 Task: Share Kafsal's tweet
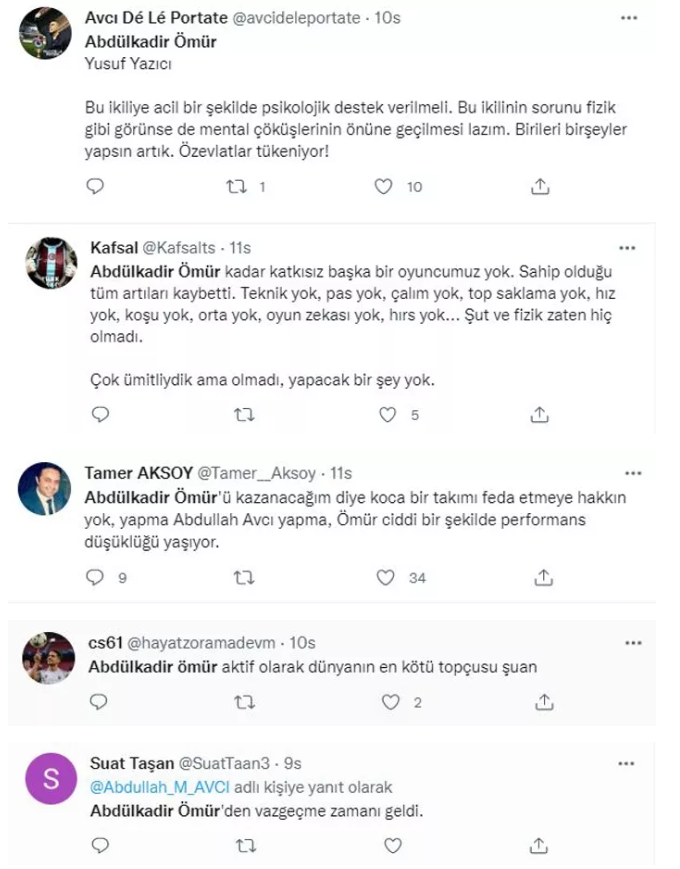539,415
